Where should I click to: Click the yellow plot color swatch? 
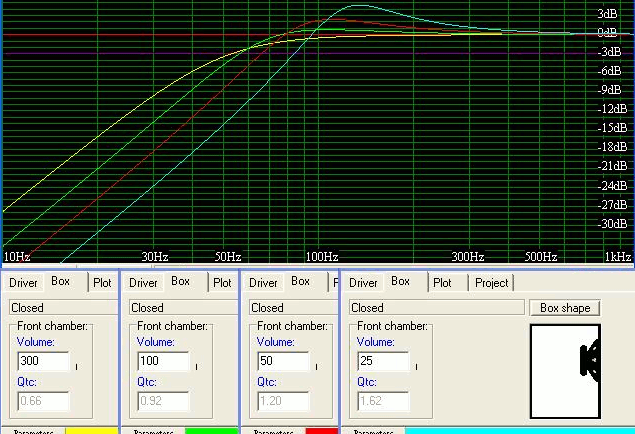pyautogui.click(x=92, y=431)
